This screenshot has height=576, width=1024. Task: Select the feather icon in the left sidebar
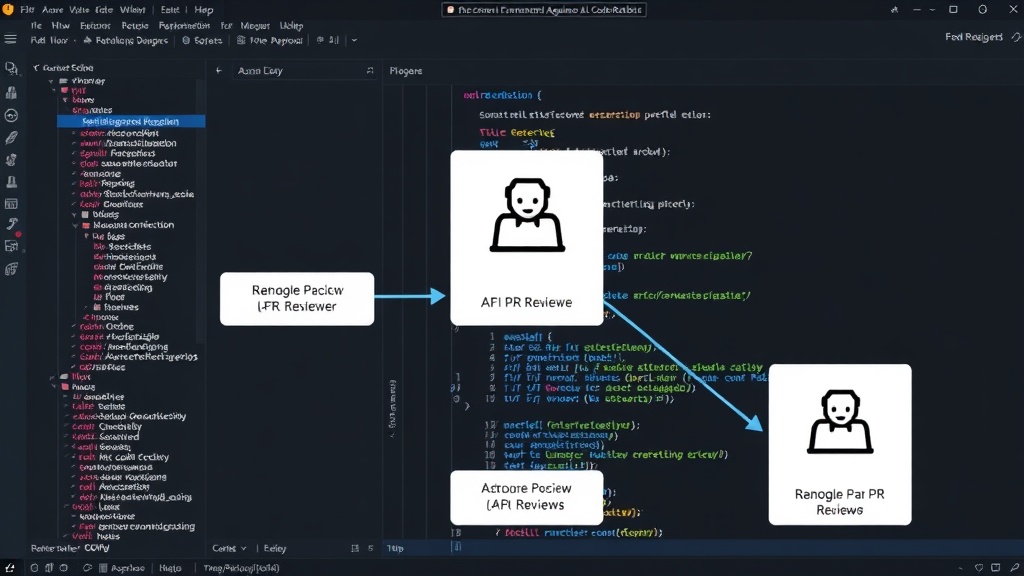11,138
